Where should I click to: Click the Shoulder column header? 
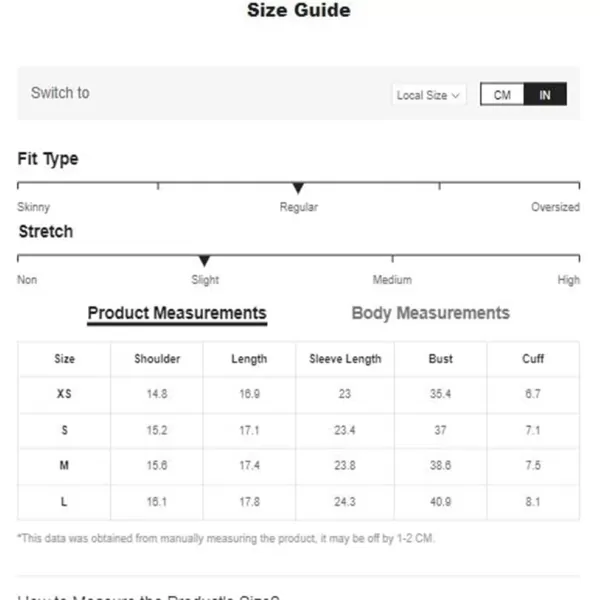(x=157, y=359)
